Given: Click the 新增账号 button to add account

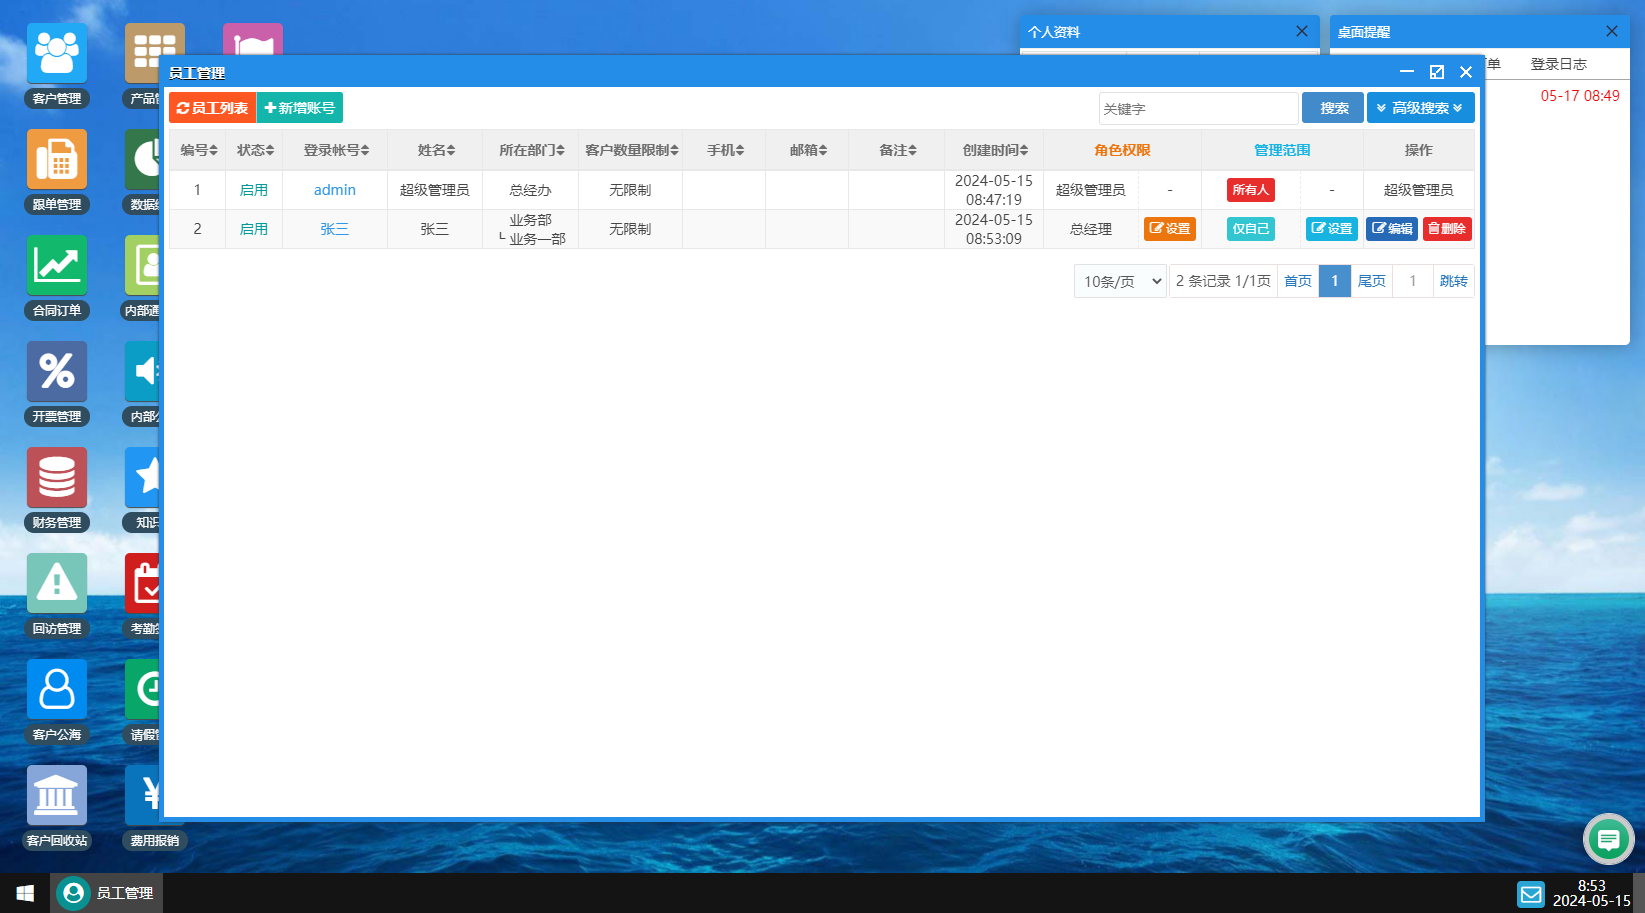Looking at the screenshot, I should (x=300, y=107).
